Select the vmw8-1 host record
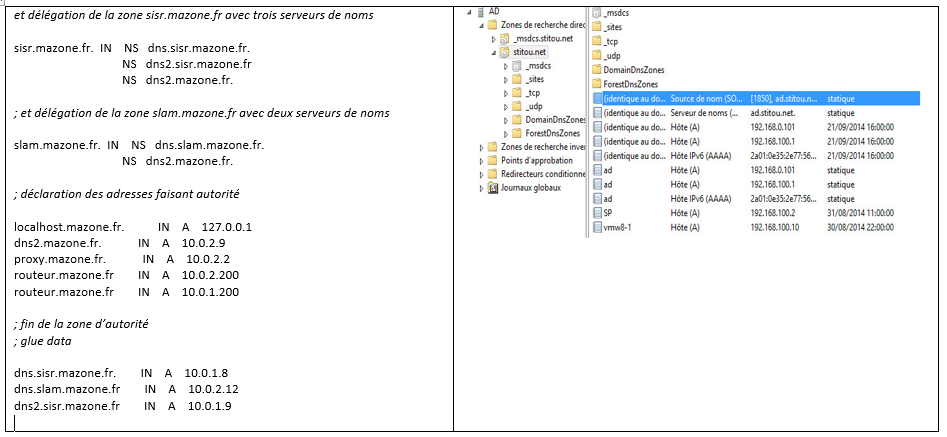Screen dimensions: 947x437 click(x=617, y=227)
